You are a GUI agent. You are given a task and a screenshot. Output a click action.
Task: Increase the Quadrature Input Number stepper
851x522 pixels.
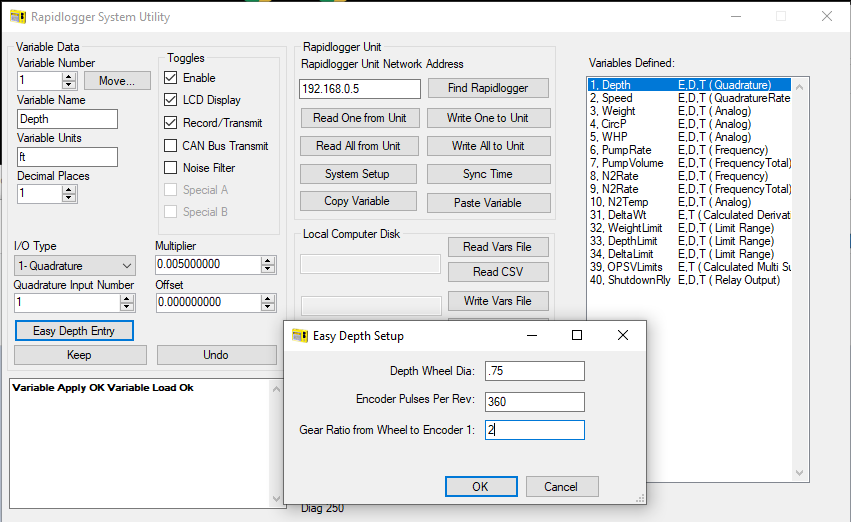pos(126,298)
